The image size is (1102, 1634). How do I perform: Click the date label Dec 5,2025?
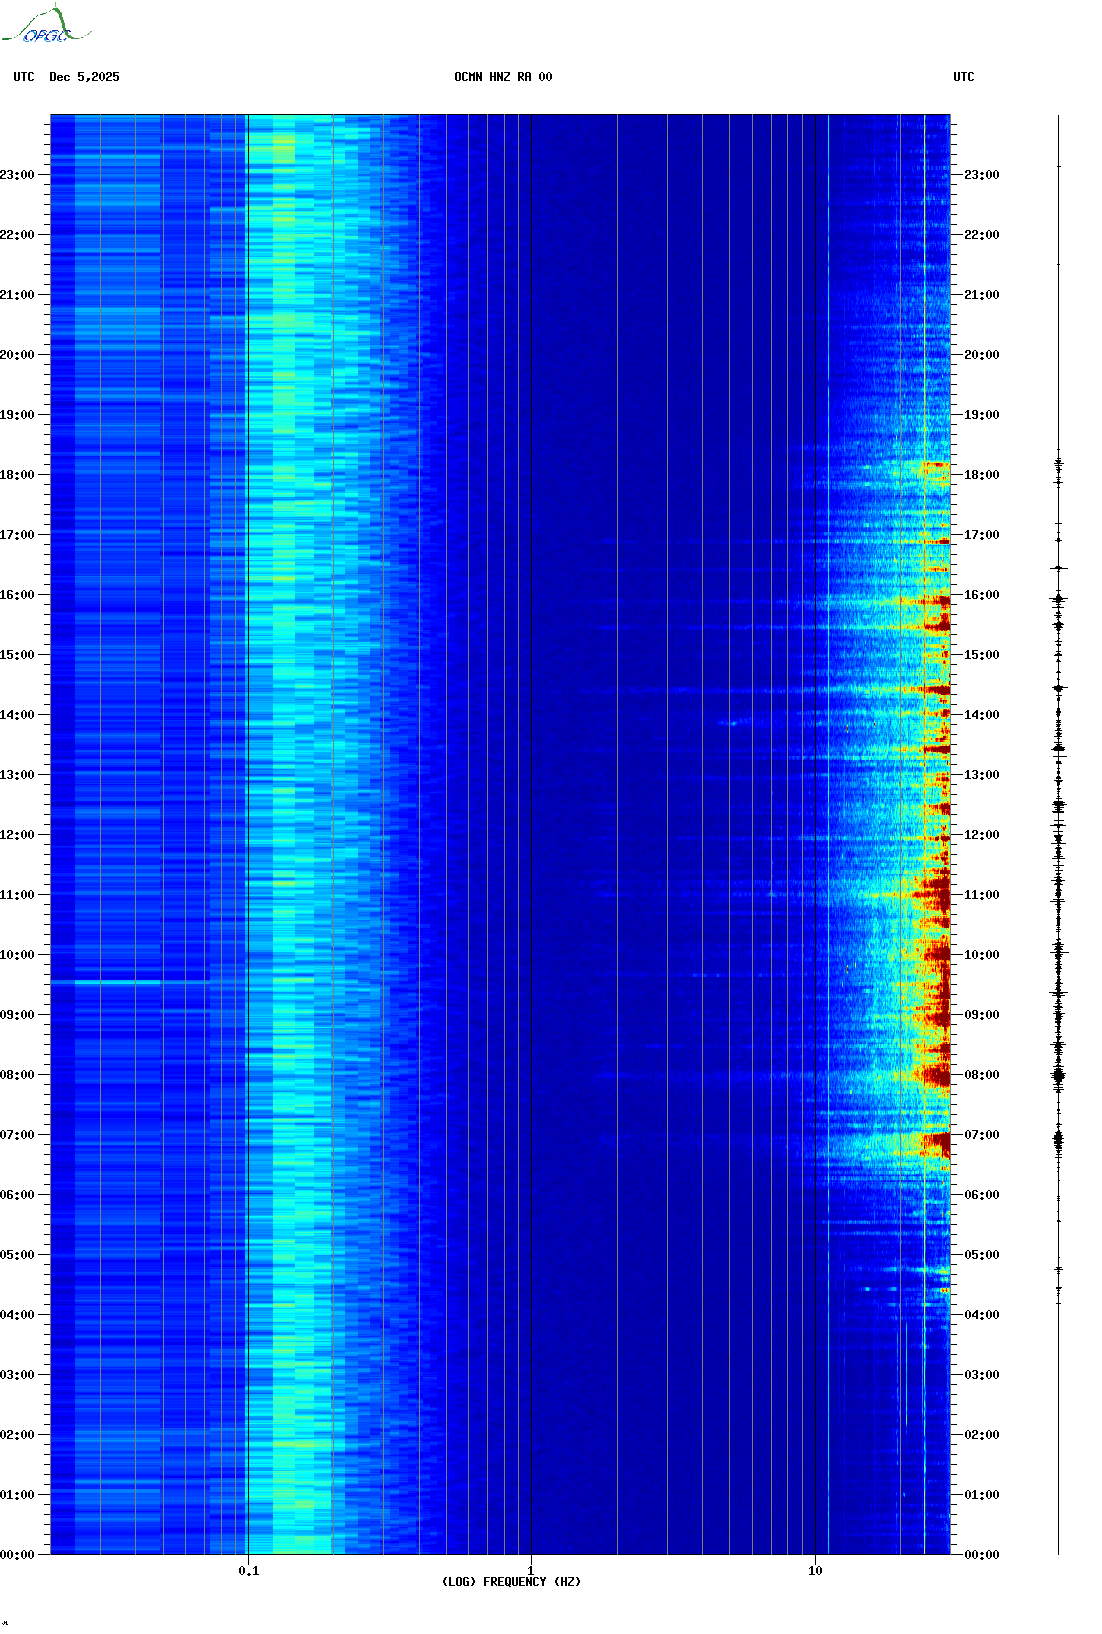pyautogui.click(x=84, y=77)
